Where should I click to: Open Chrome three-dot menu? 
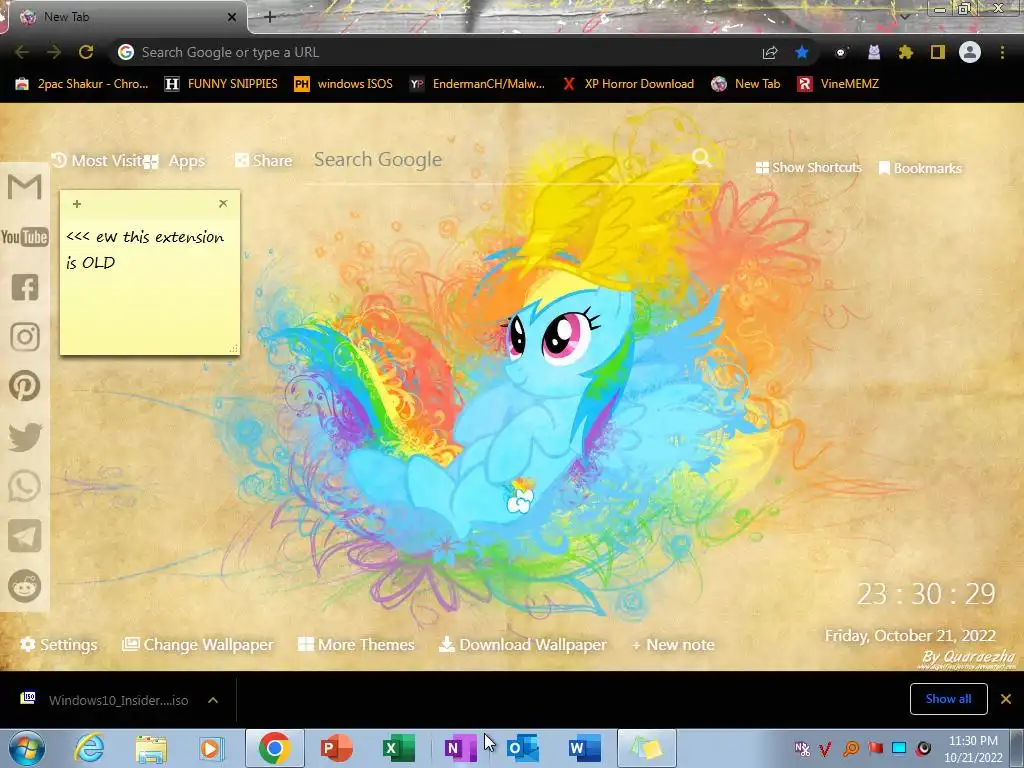coord(1002,52)
